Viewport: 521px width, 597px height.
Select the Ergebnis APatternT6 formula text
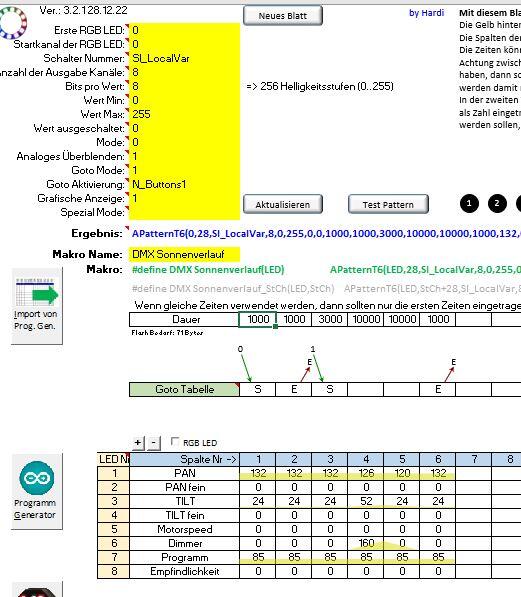(x=326, y=233)
